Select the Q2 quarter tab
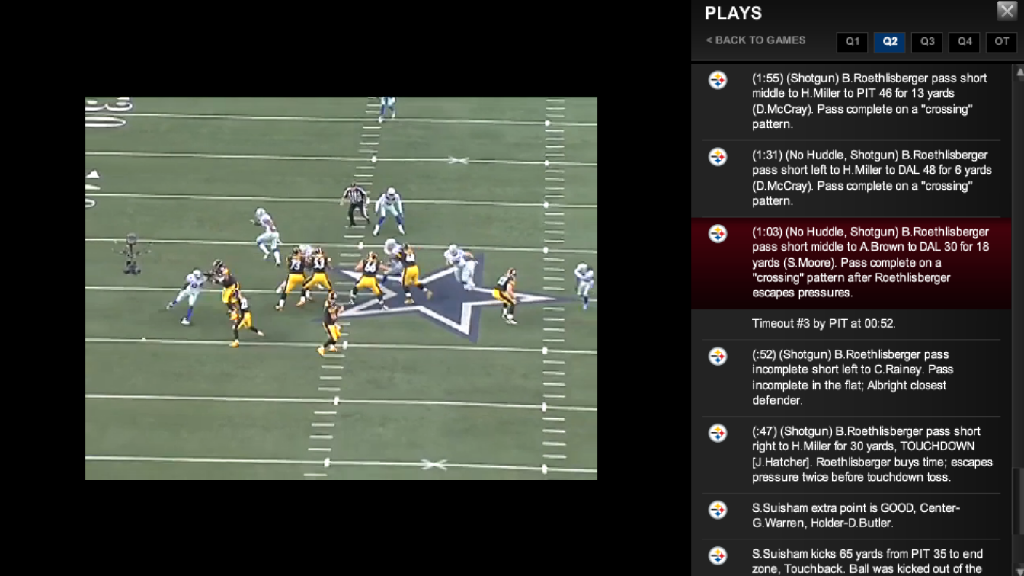This screenshot has width=1024, height=576. pyautogui.click(x=889, y=42)
